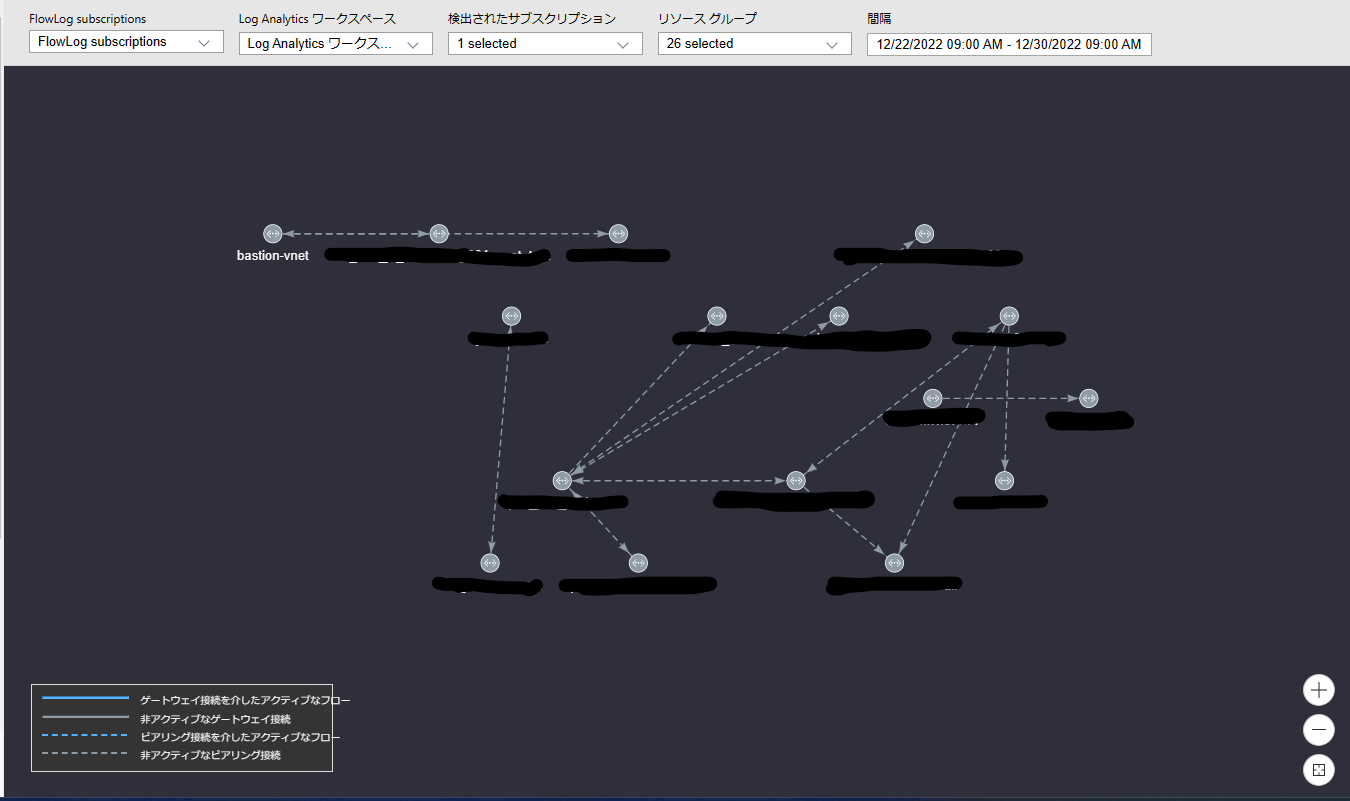Viewport: 1350px width, 801px height.
Task: Click the "bastion-vnet" node label
Action: point(273,256)
